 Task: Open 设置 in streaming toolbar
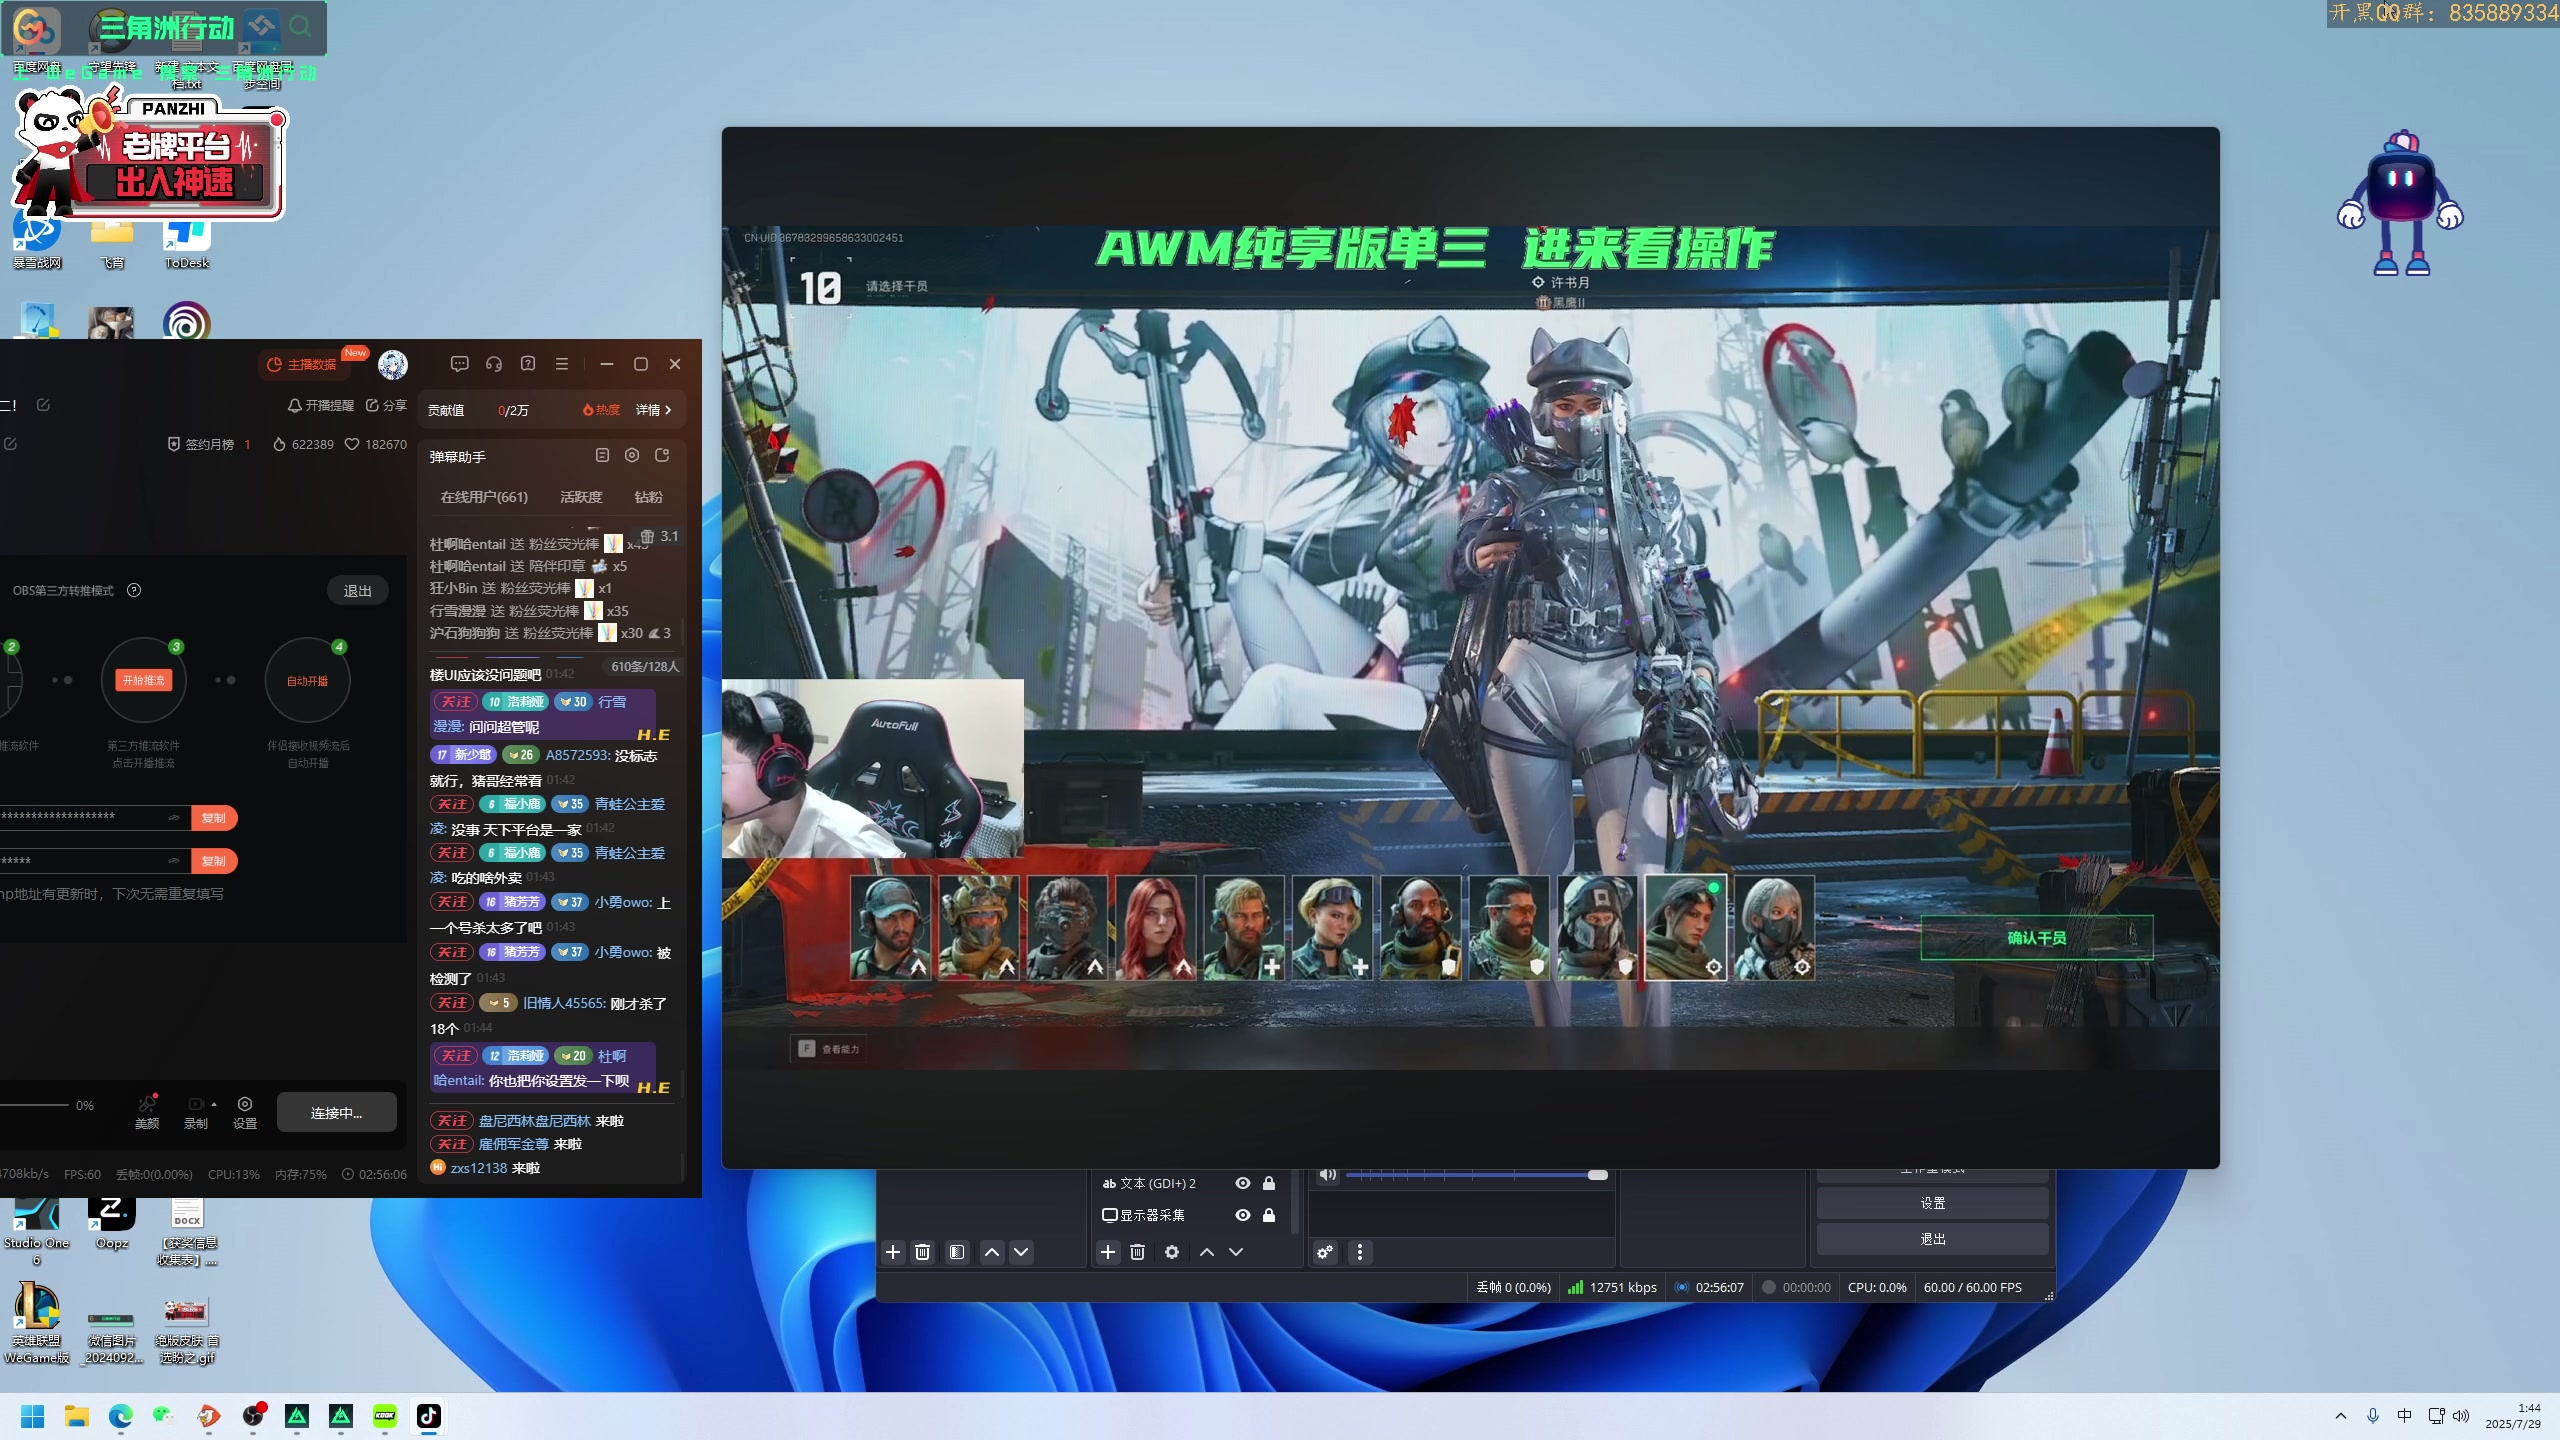(245, 1112)
